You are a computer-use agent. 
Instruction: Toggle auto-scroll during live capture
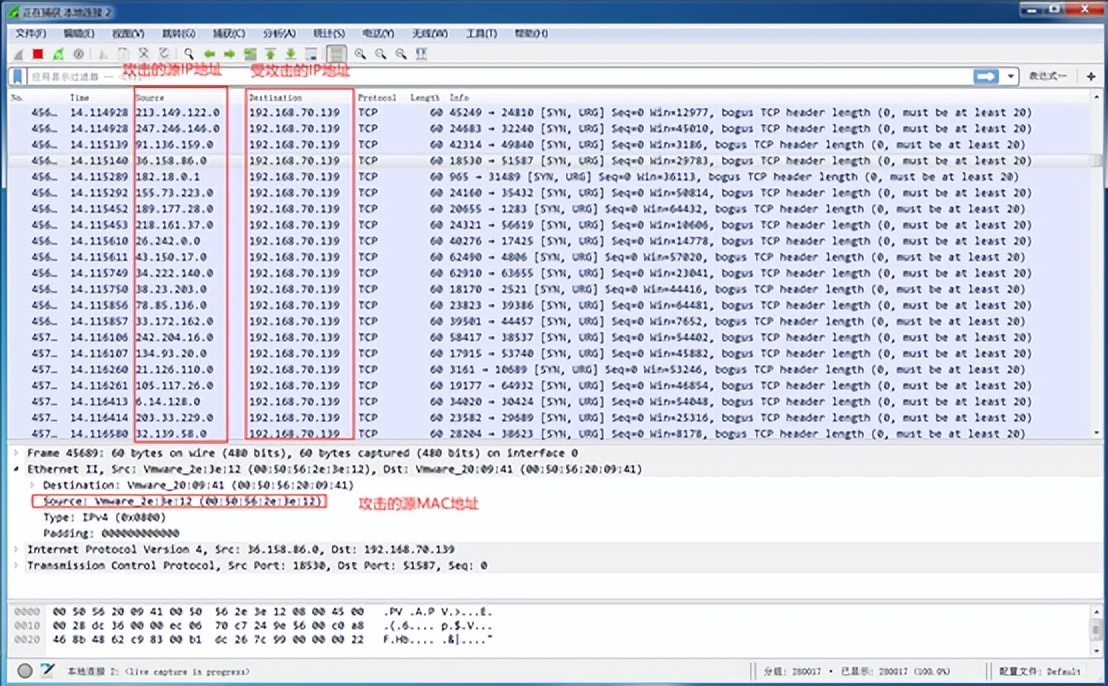point(311,54)
